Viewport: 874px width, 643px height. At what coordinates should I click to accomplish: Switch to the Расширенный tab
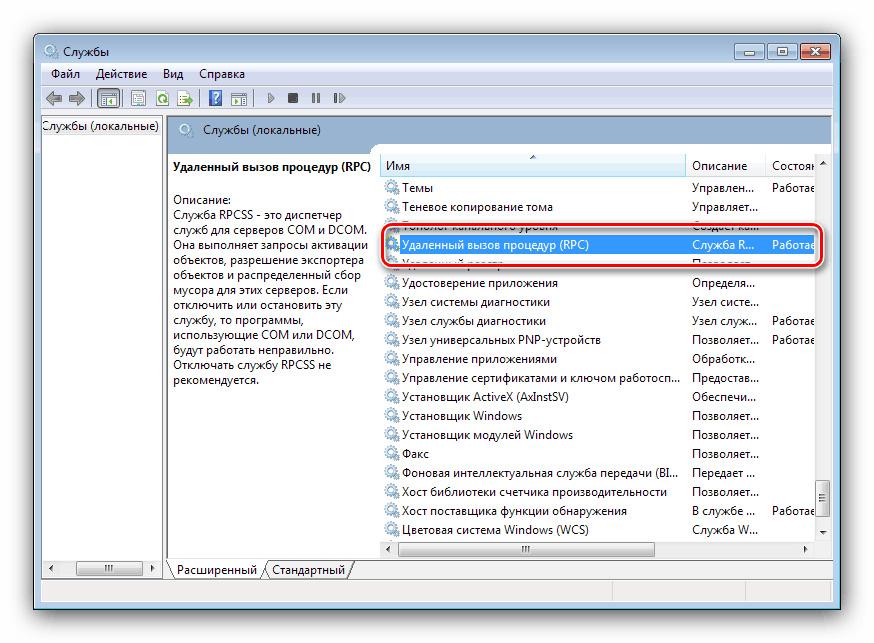tap(216, 570)
